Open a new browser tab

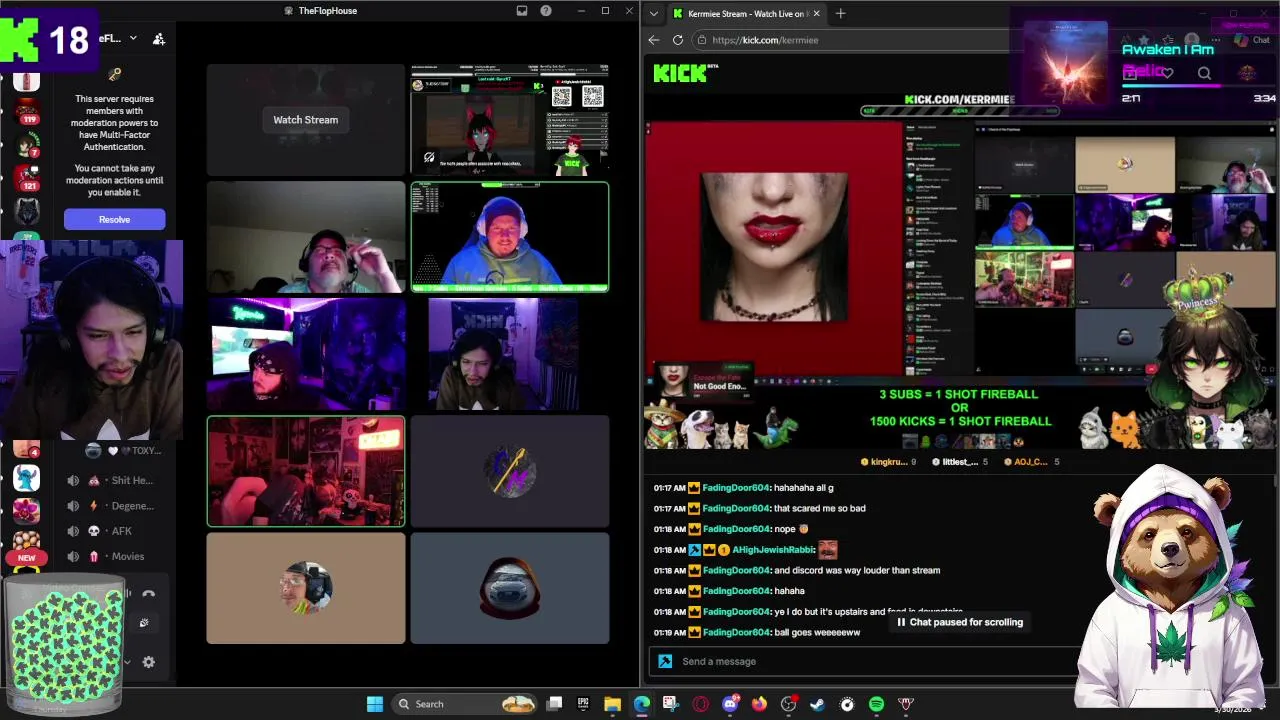pyautogui.click(x=840, y=13)
